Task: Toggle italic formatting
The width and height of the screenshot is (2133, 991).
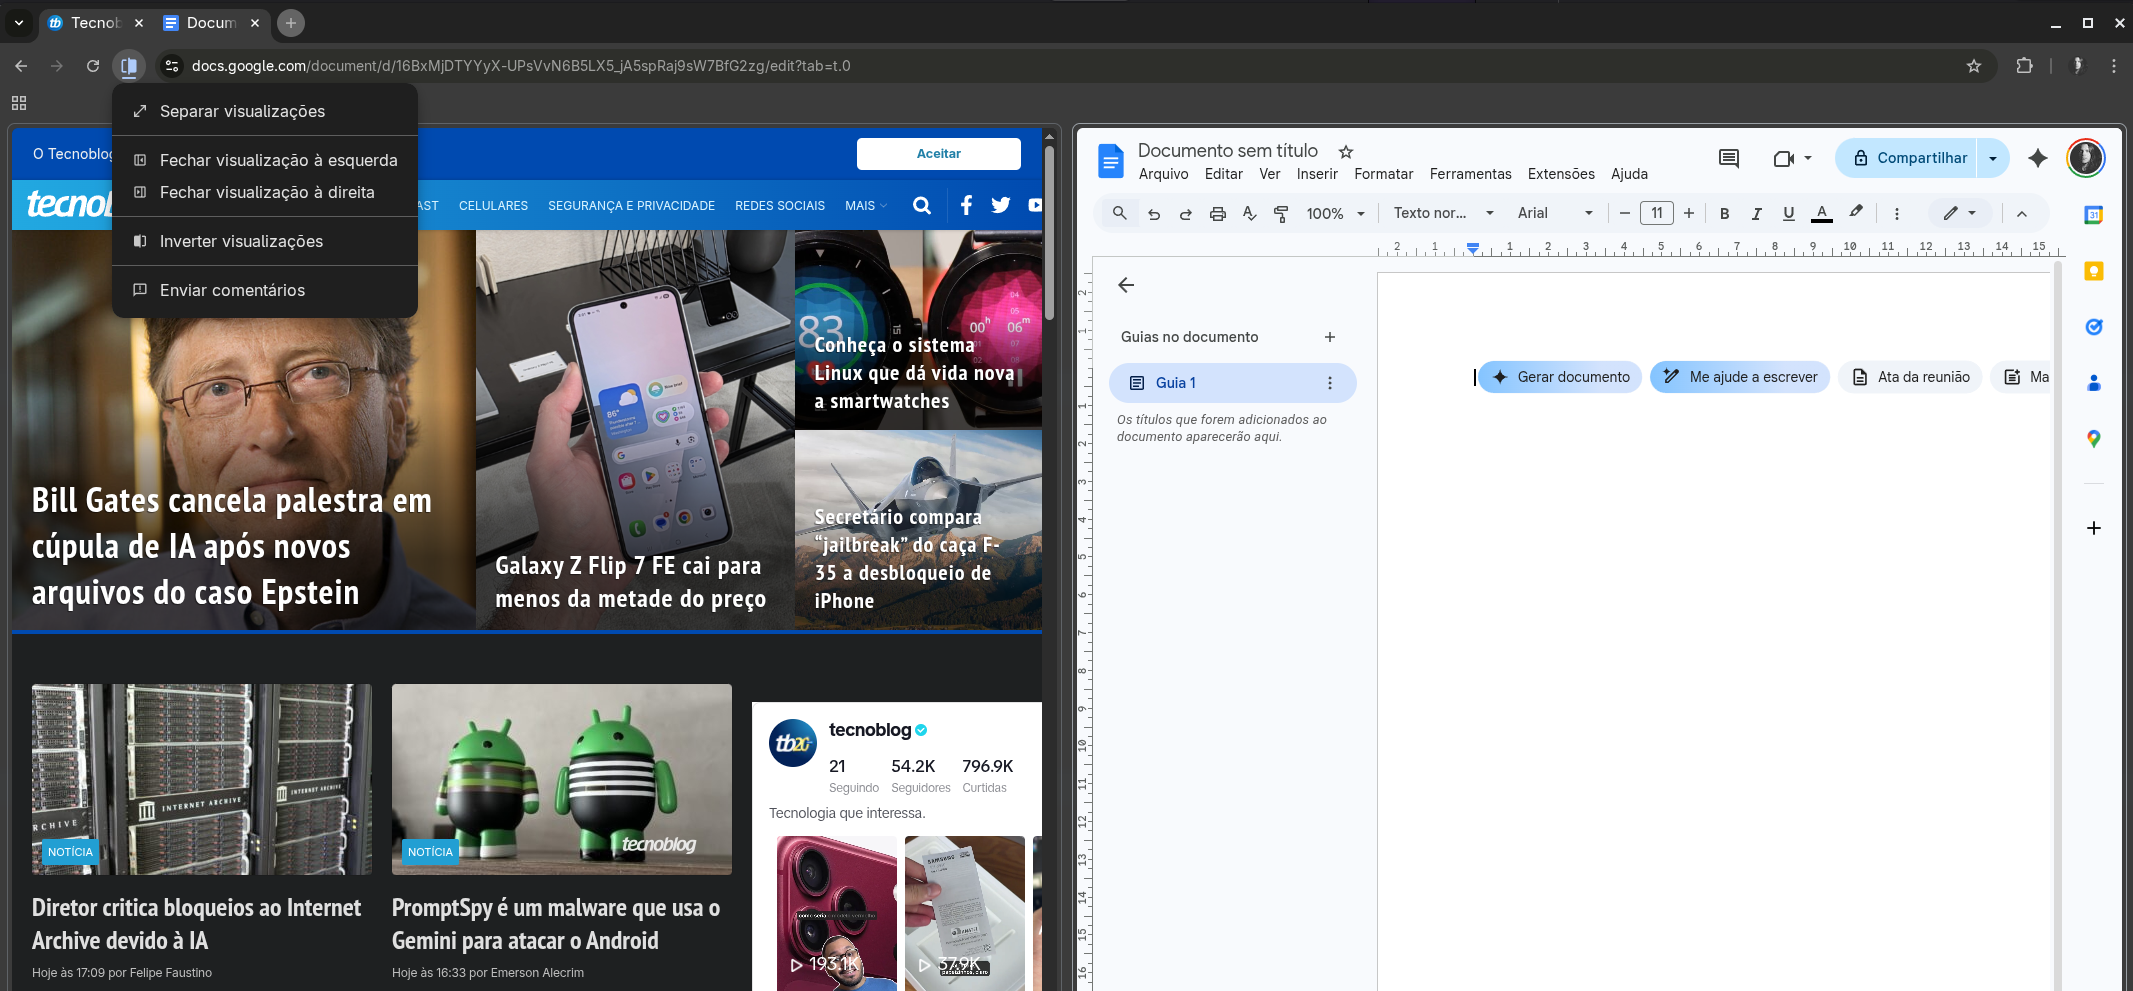Action: 1756,213
